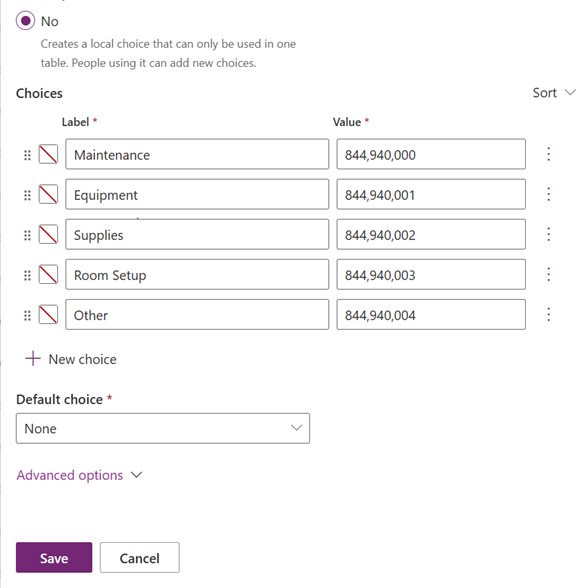
Task: Click the Room Setup label field
Action: 197,274
